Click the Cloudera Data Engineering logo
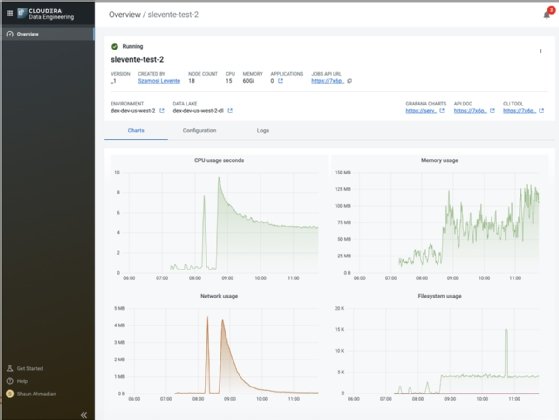559x420 pixels. (46, 14)
